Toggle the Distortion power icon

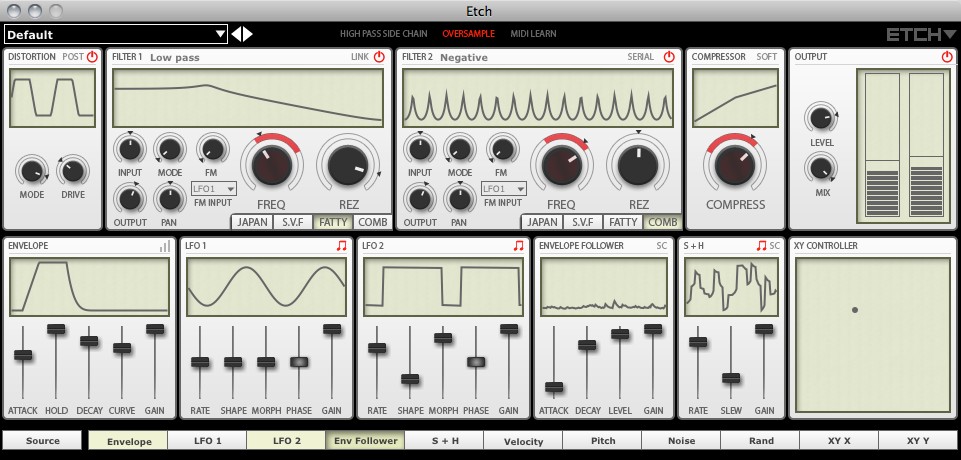(92, 57)
